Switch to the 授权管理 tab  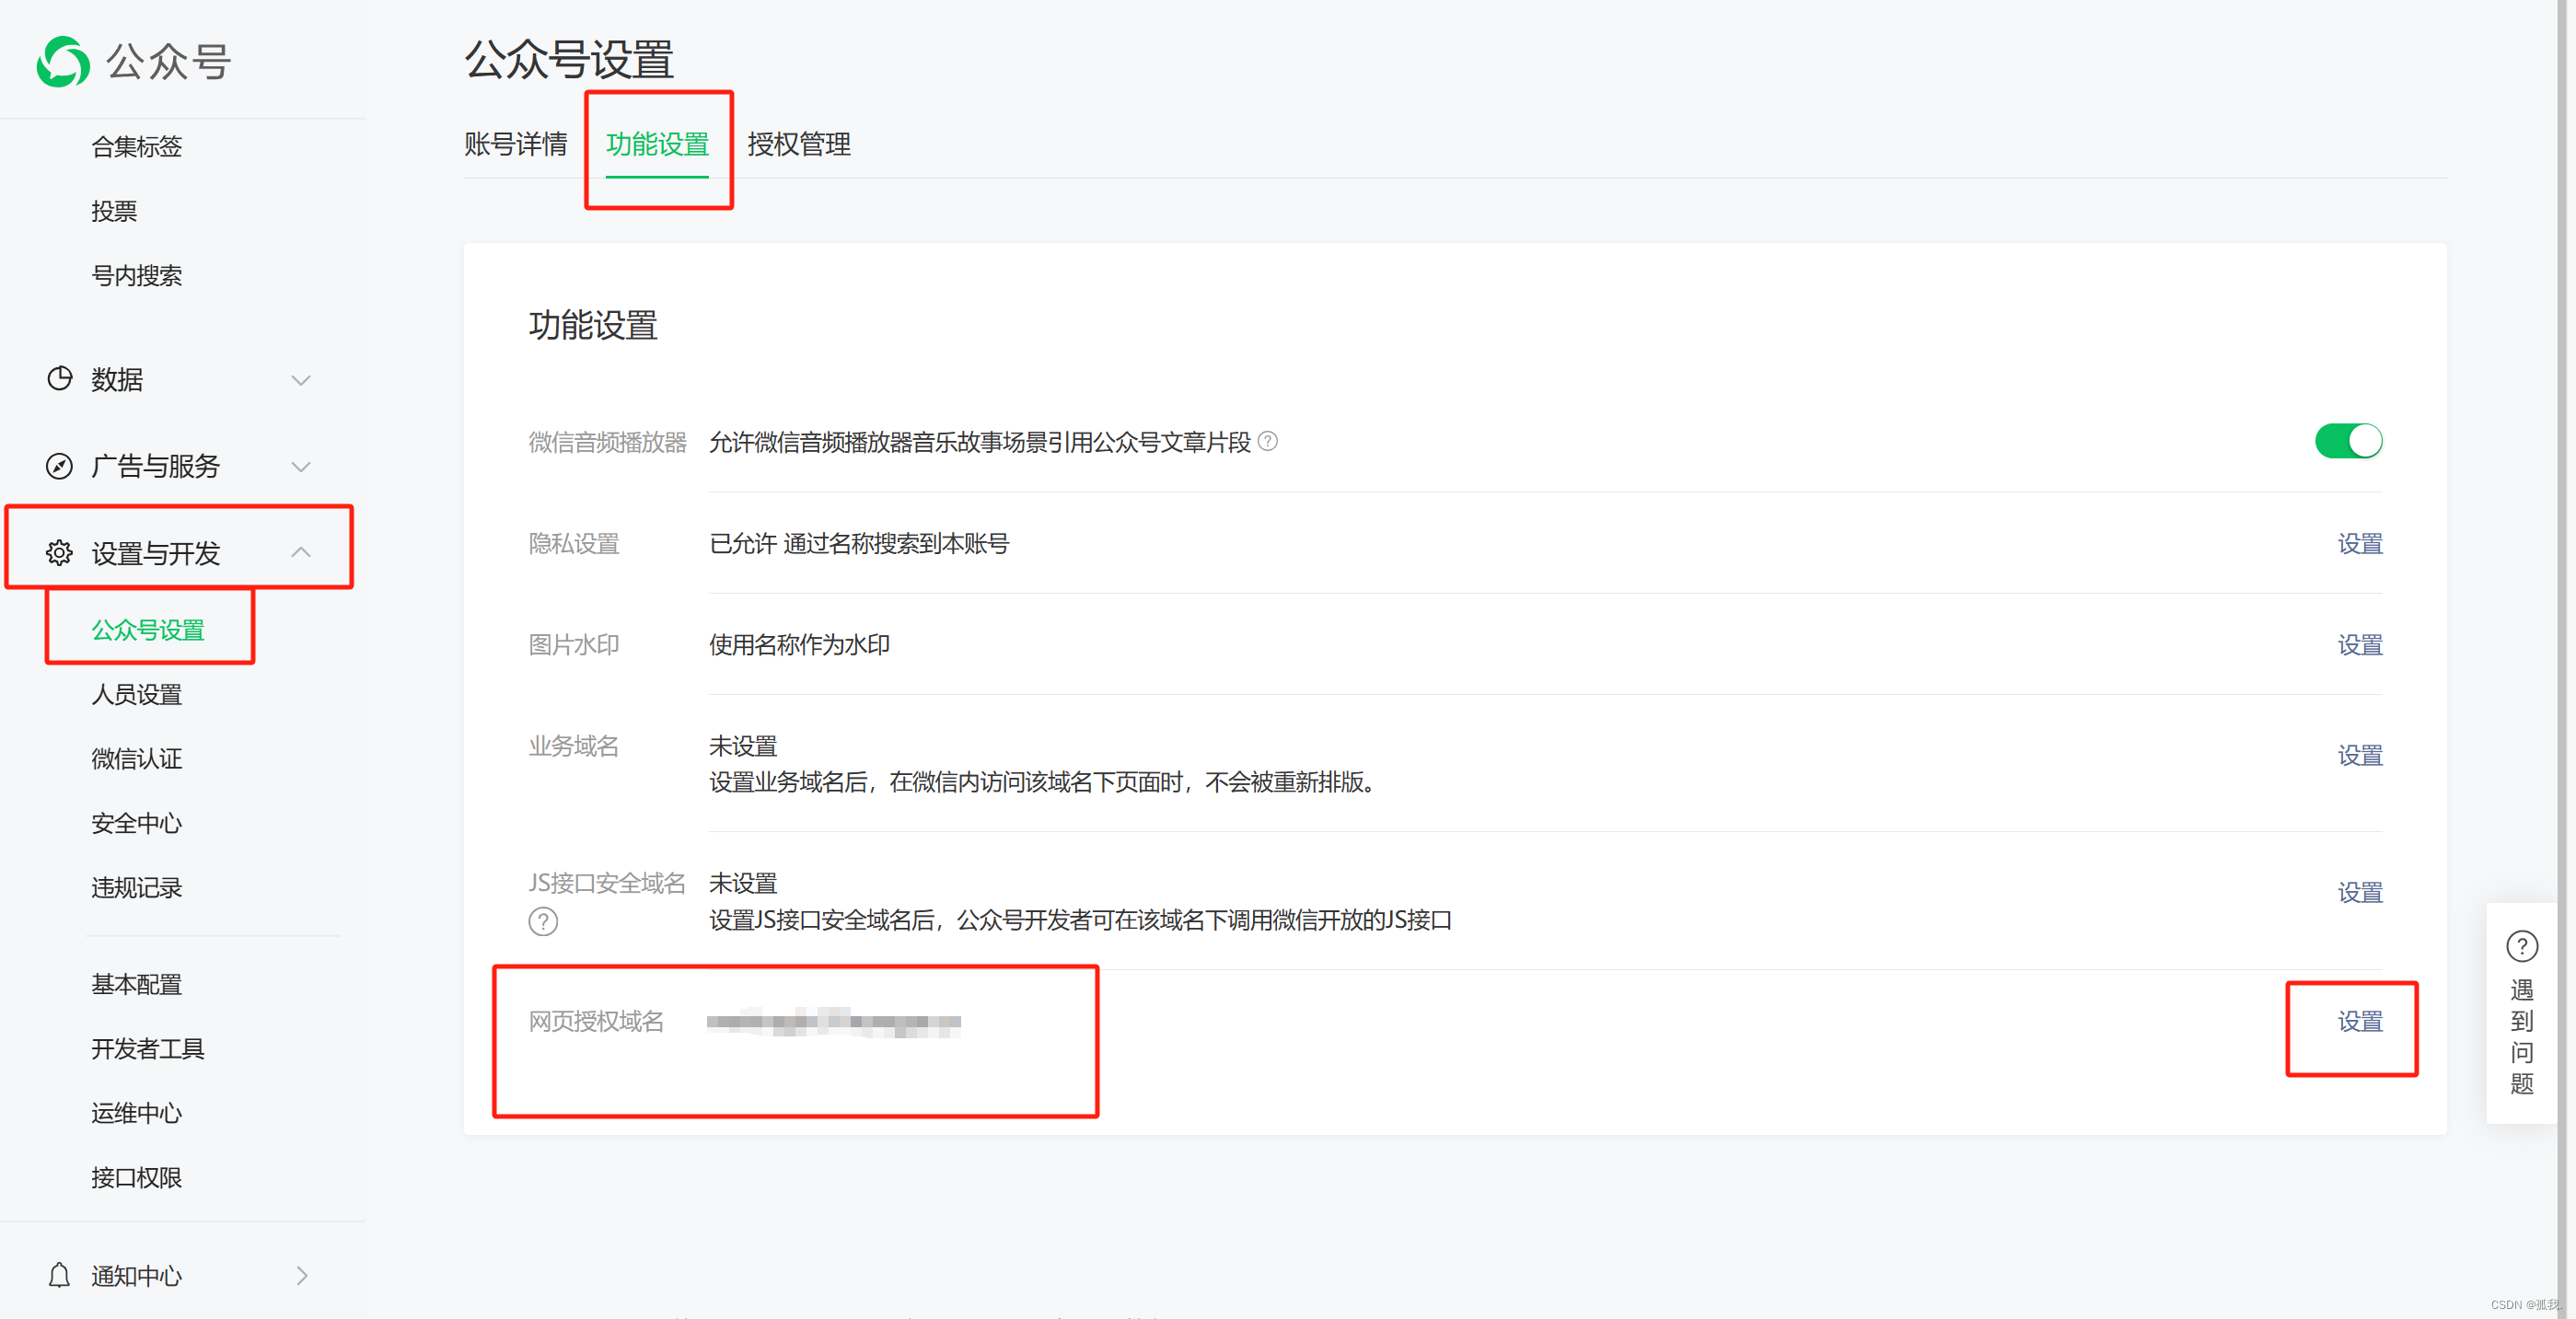pos(799,144)
